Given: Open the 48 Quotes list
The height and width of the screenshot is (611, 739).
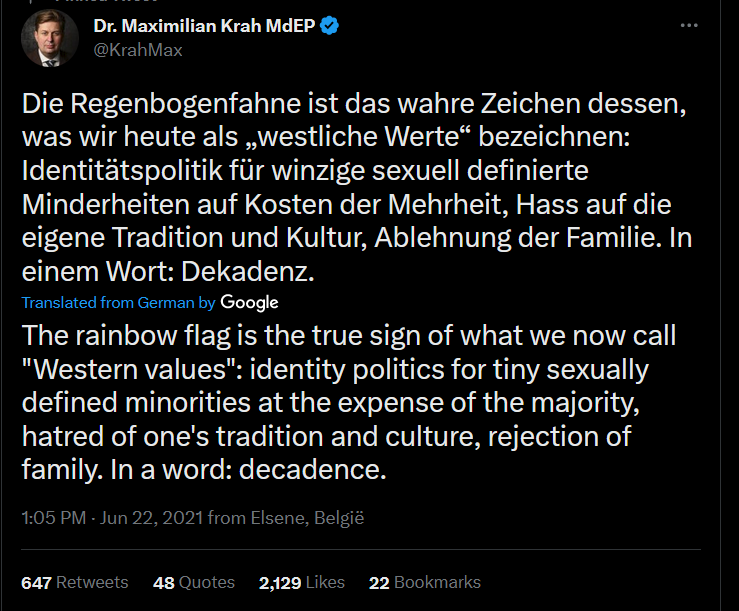Looking at the screenshot, I should 194,583.
